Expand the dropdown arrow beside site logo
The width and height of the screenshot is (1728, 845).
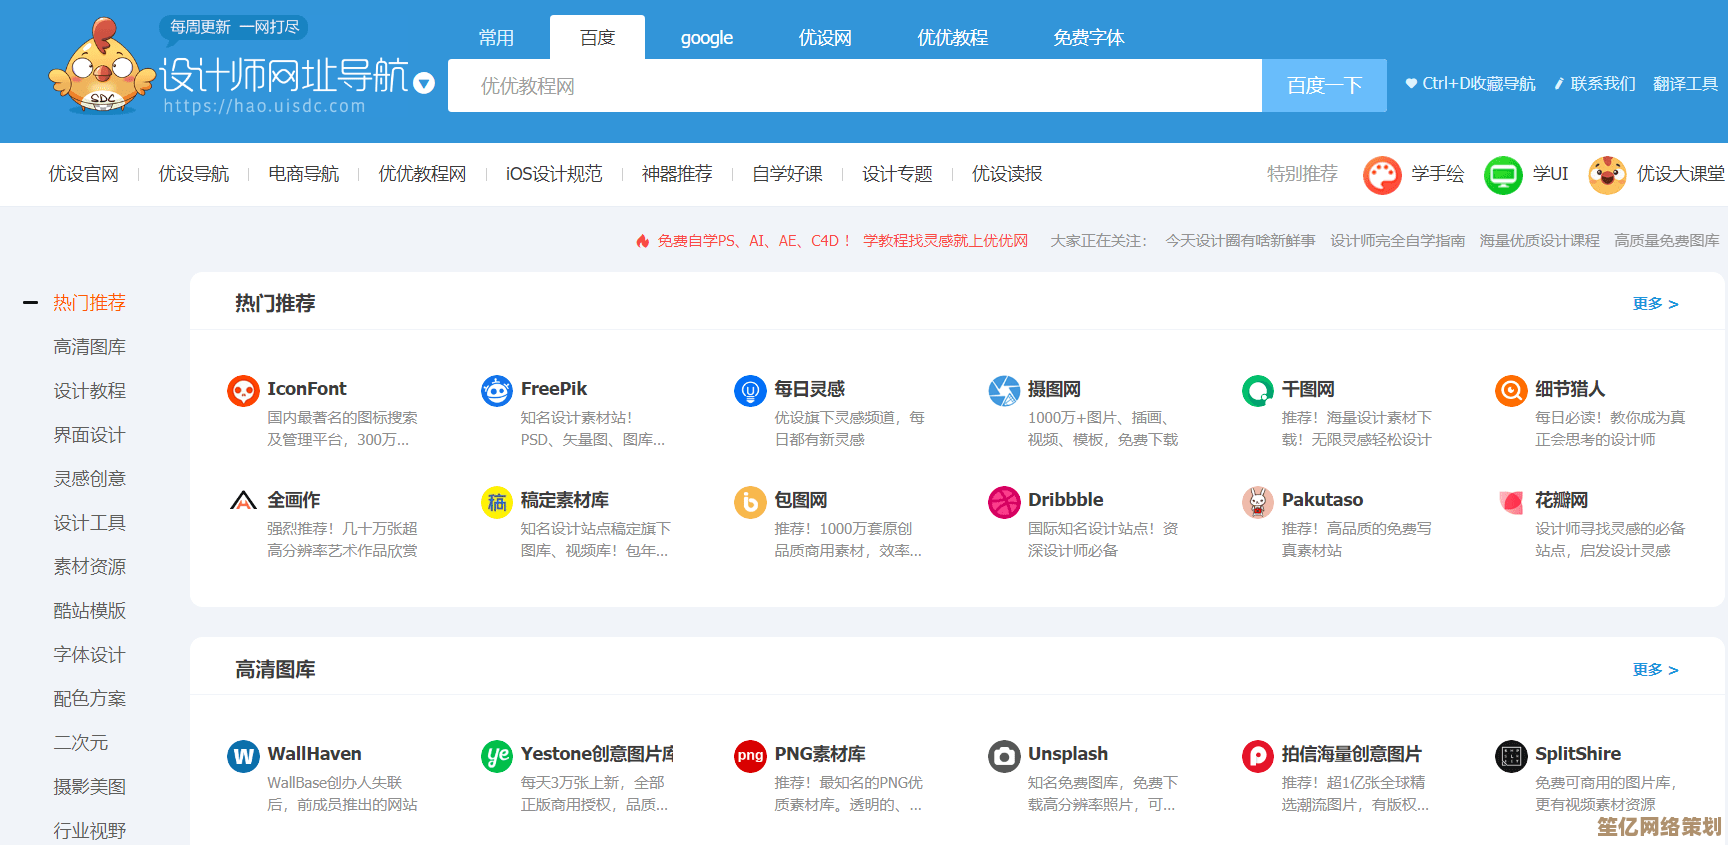pyautogui.click(x=424, y=83)
